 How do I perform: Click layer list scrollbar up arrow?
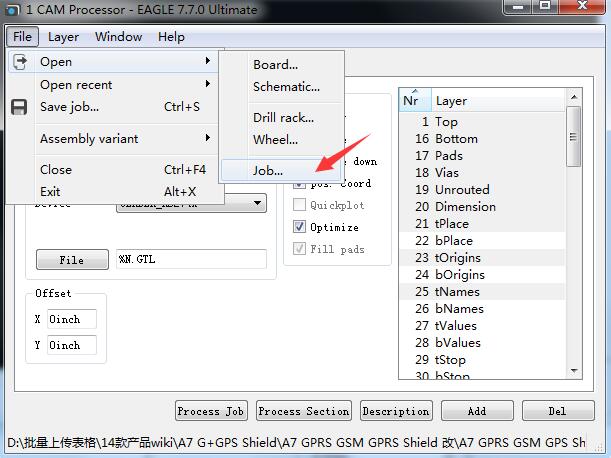574,97
